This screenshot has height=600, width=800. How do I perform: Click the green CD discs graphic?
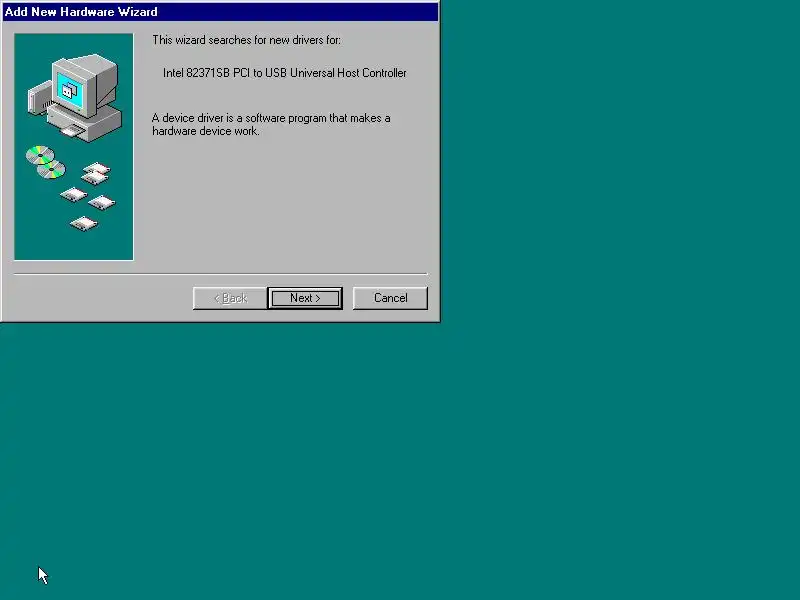pos(46,162)
